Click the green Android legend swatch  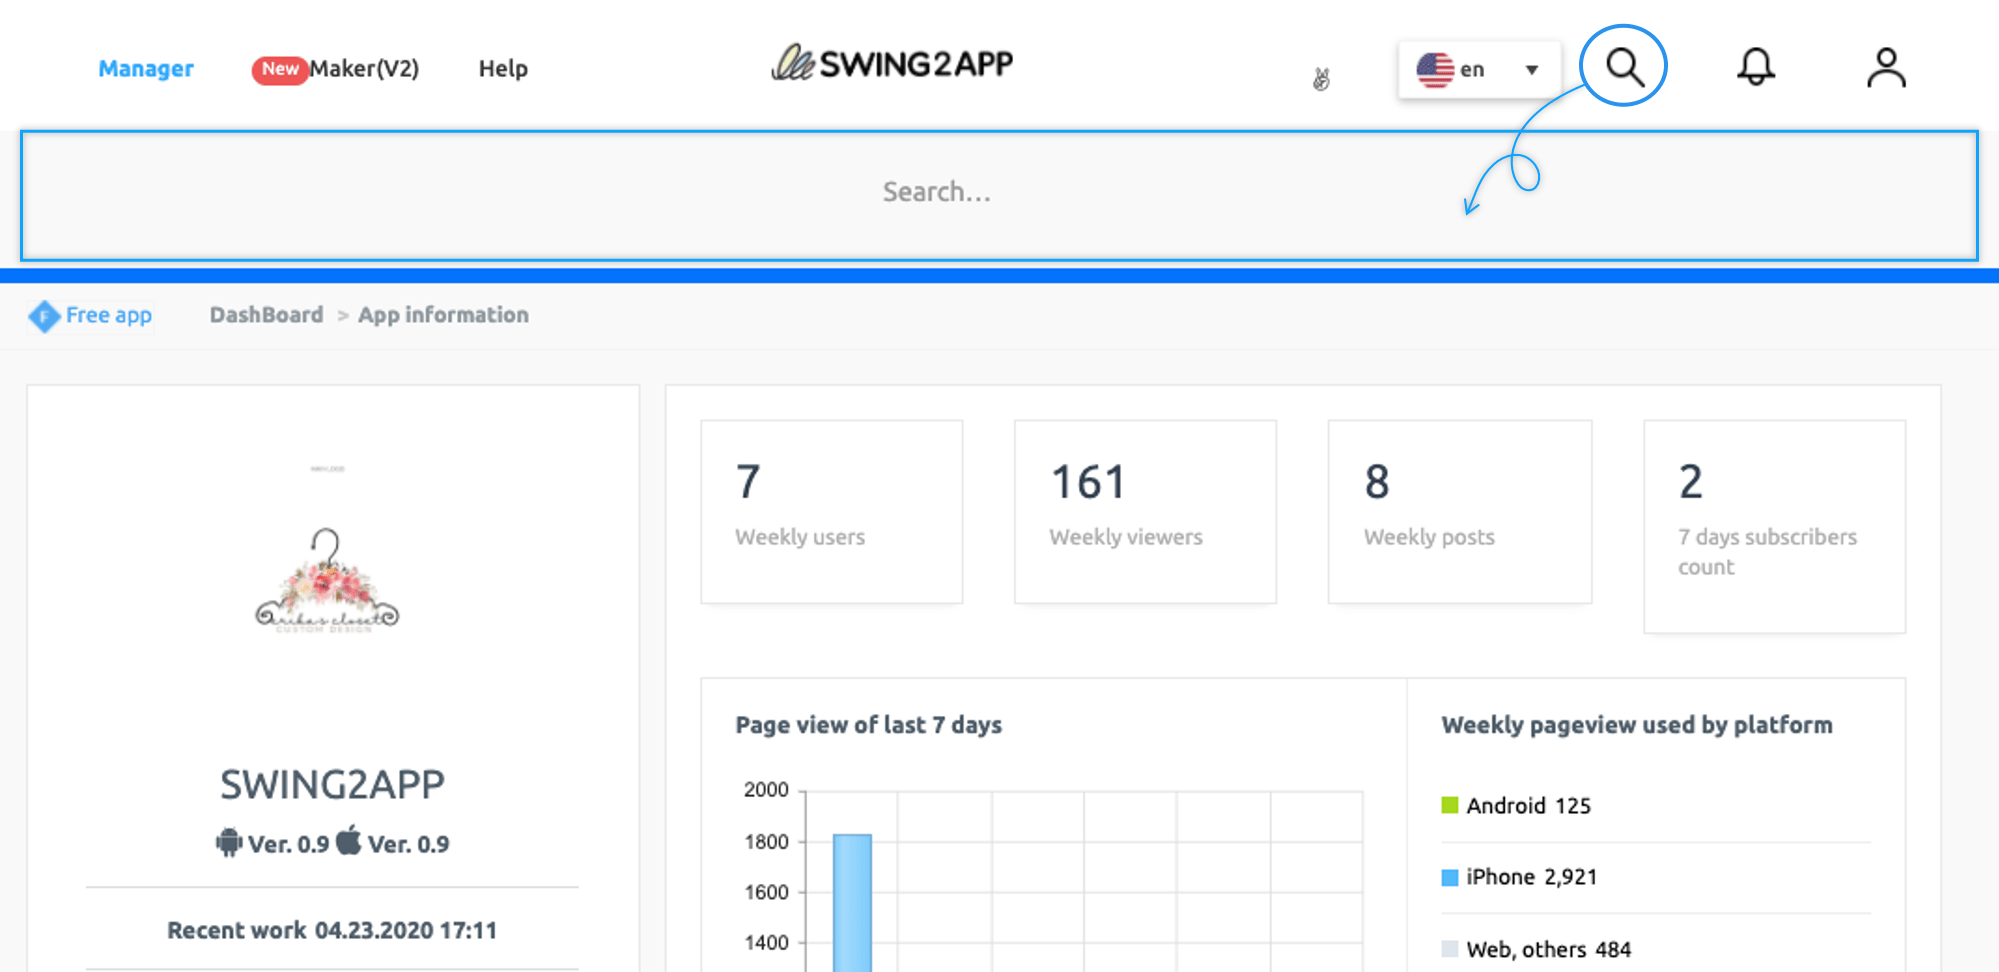click(1449, 806)
